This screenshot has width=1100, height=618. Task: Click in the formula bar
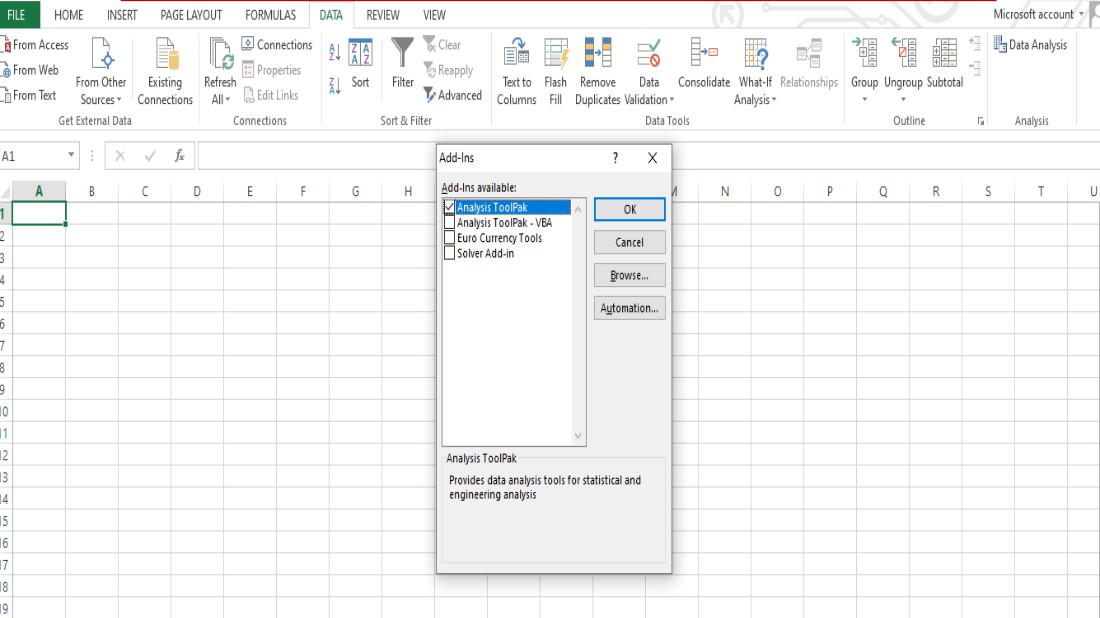tap(316, 156)
